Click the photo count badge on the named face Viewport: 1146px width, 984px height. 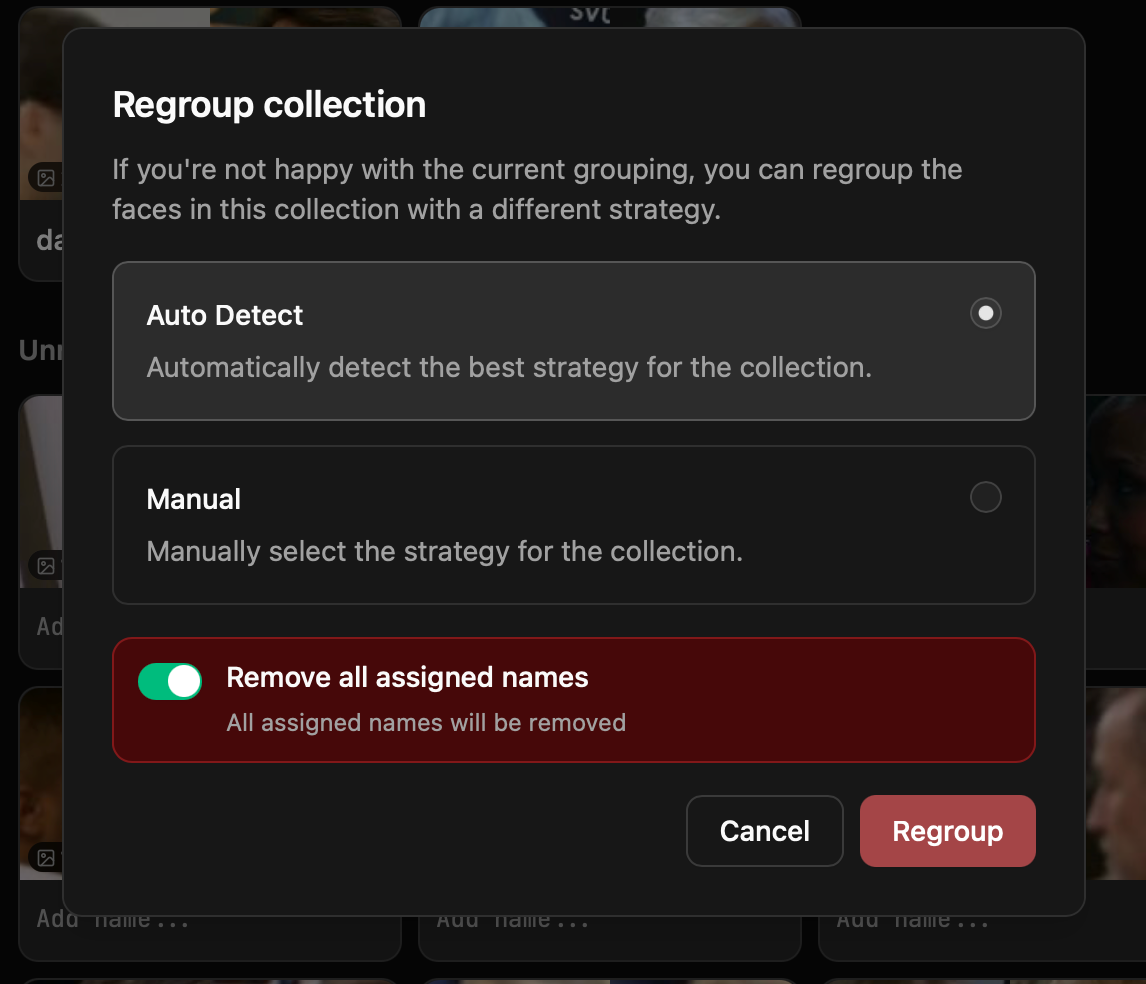click(x=44, y=177)
